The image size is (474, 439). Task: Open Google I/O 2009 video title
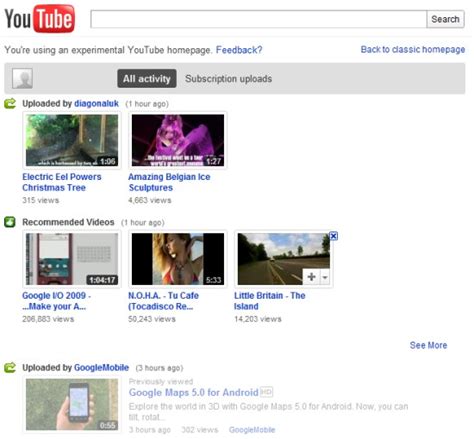coord(56,301)
